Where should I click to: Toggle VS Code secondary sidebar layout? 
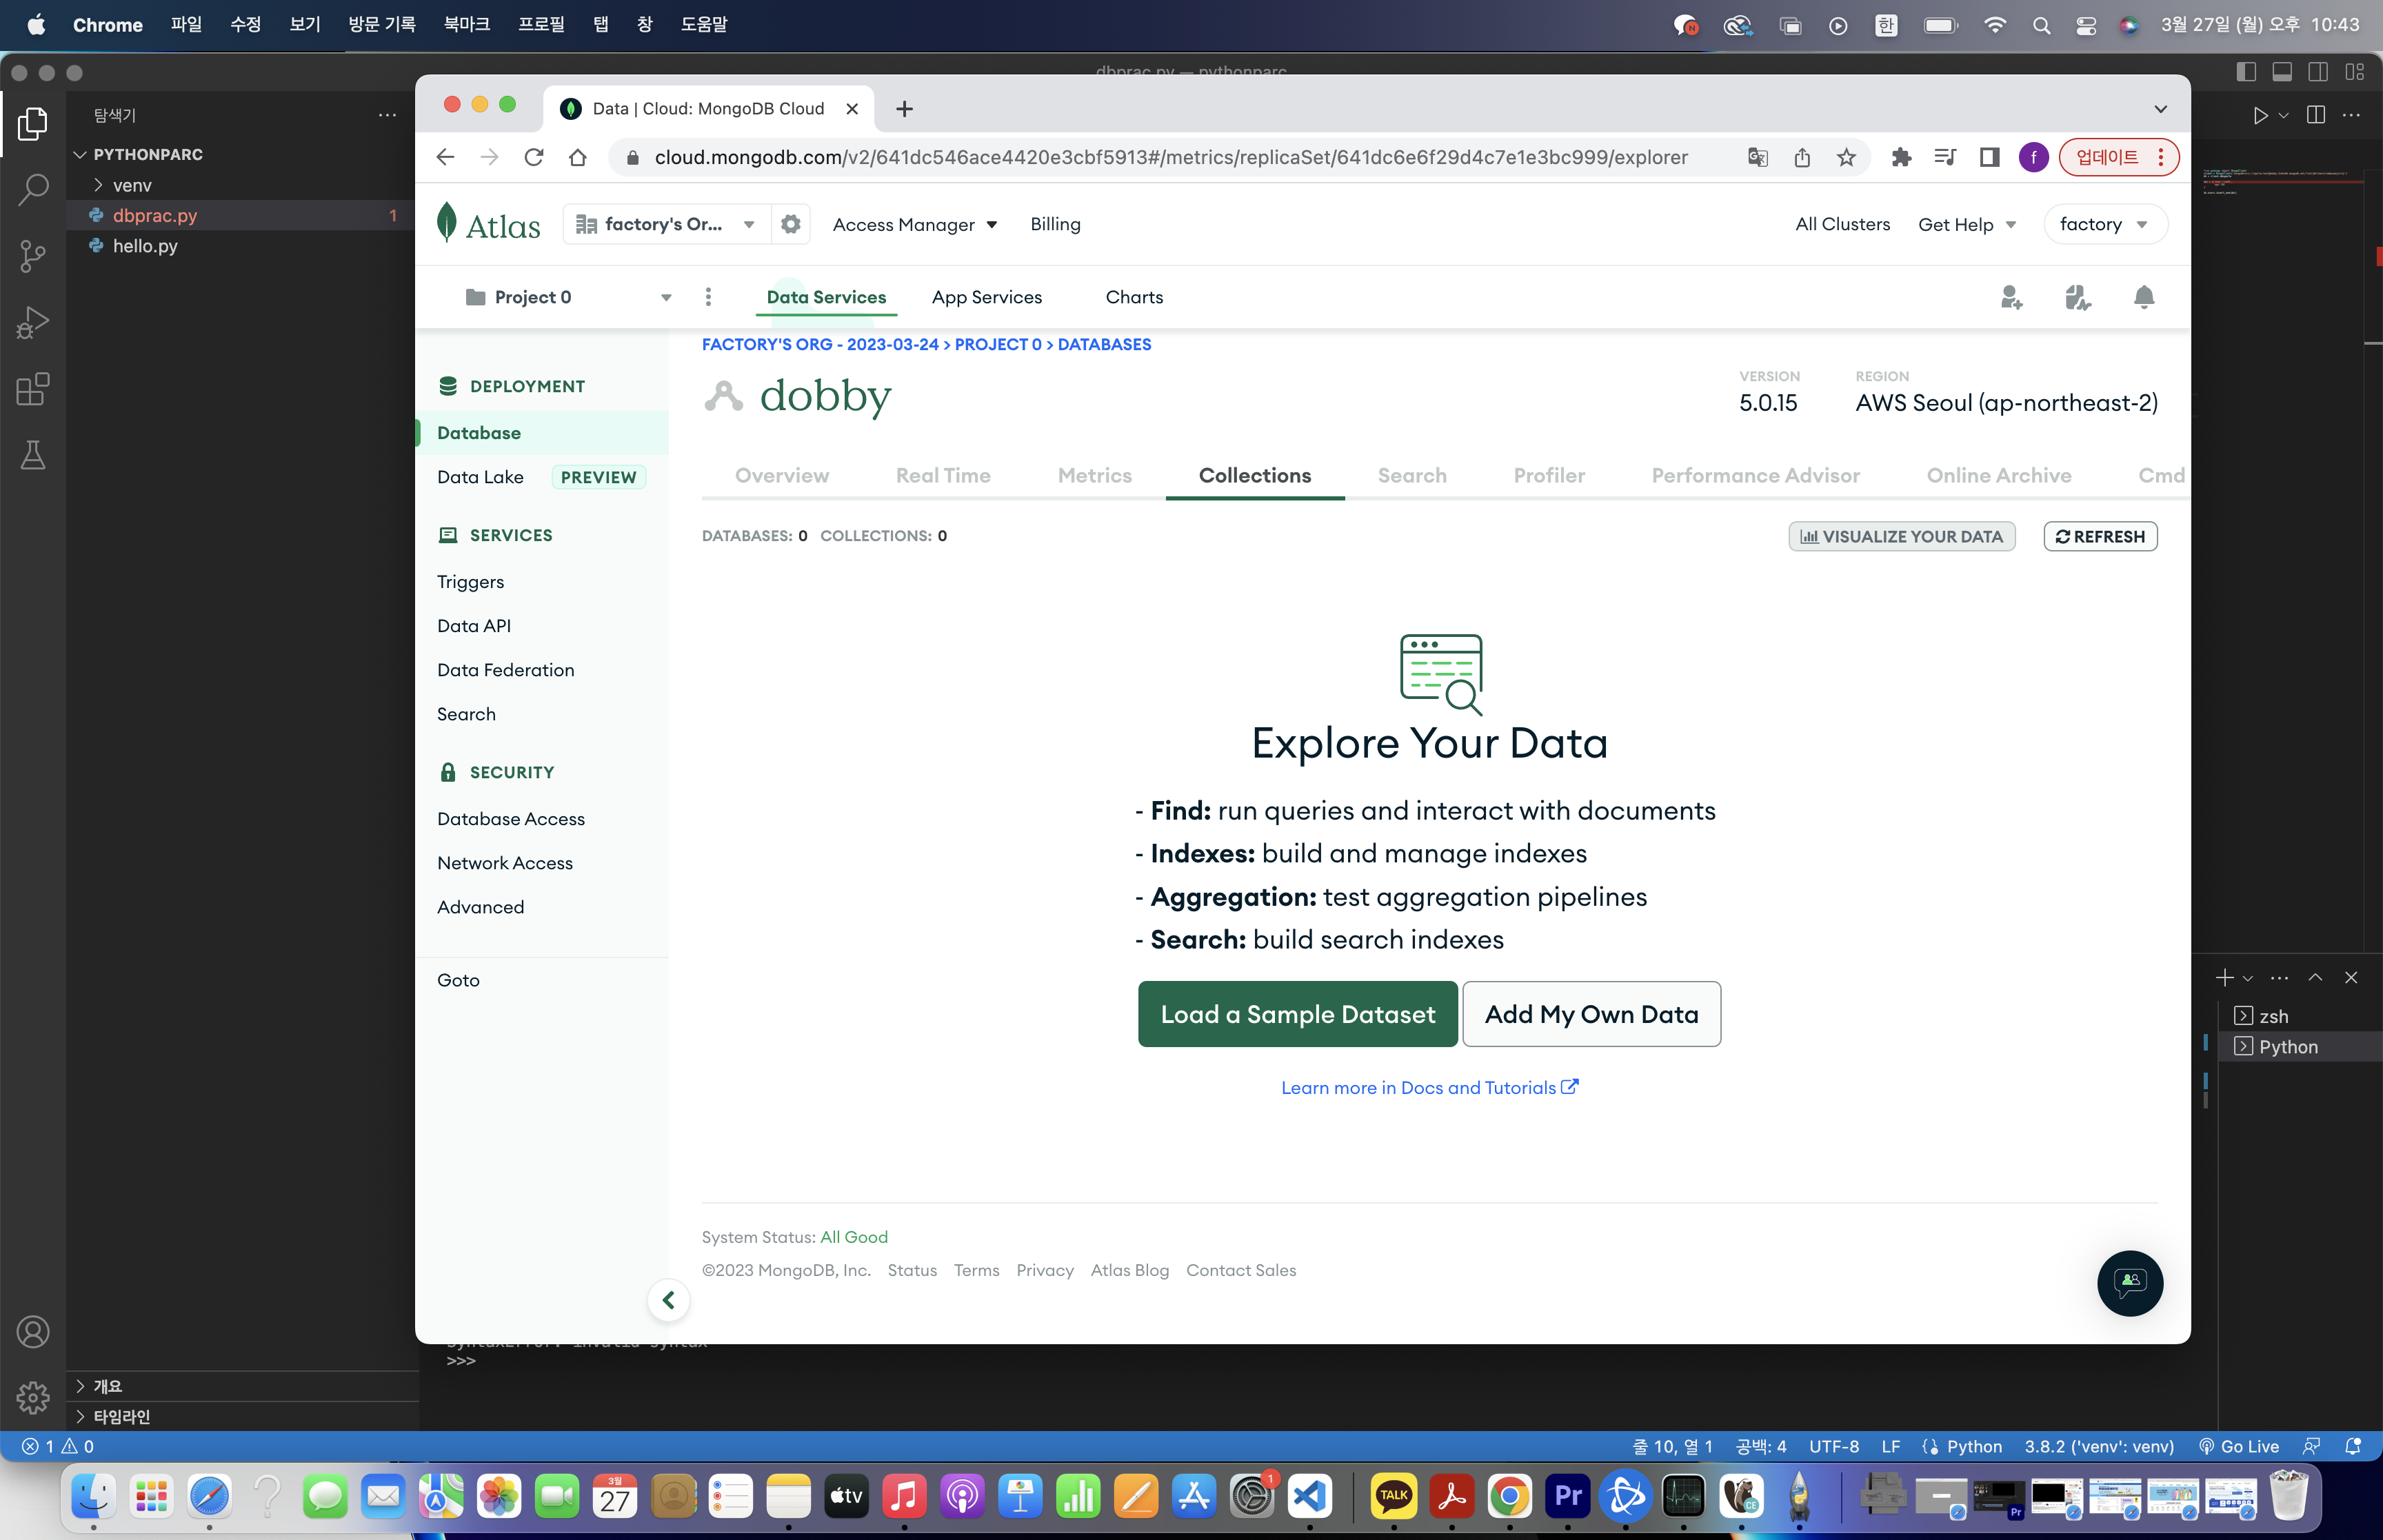pyautogui.click(x=2318, y=72)
